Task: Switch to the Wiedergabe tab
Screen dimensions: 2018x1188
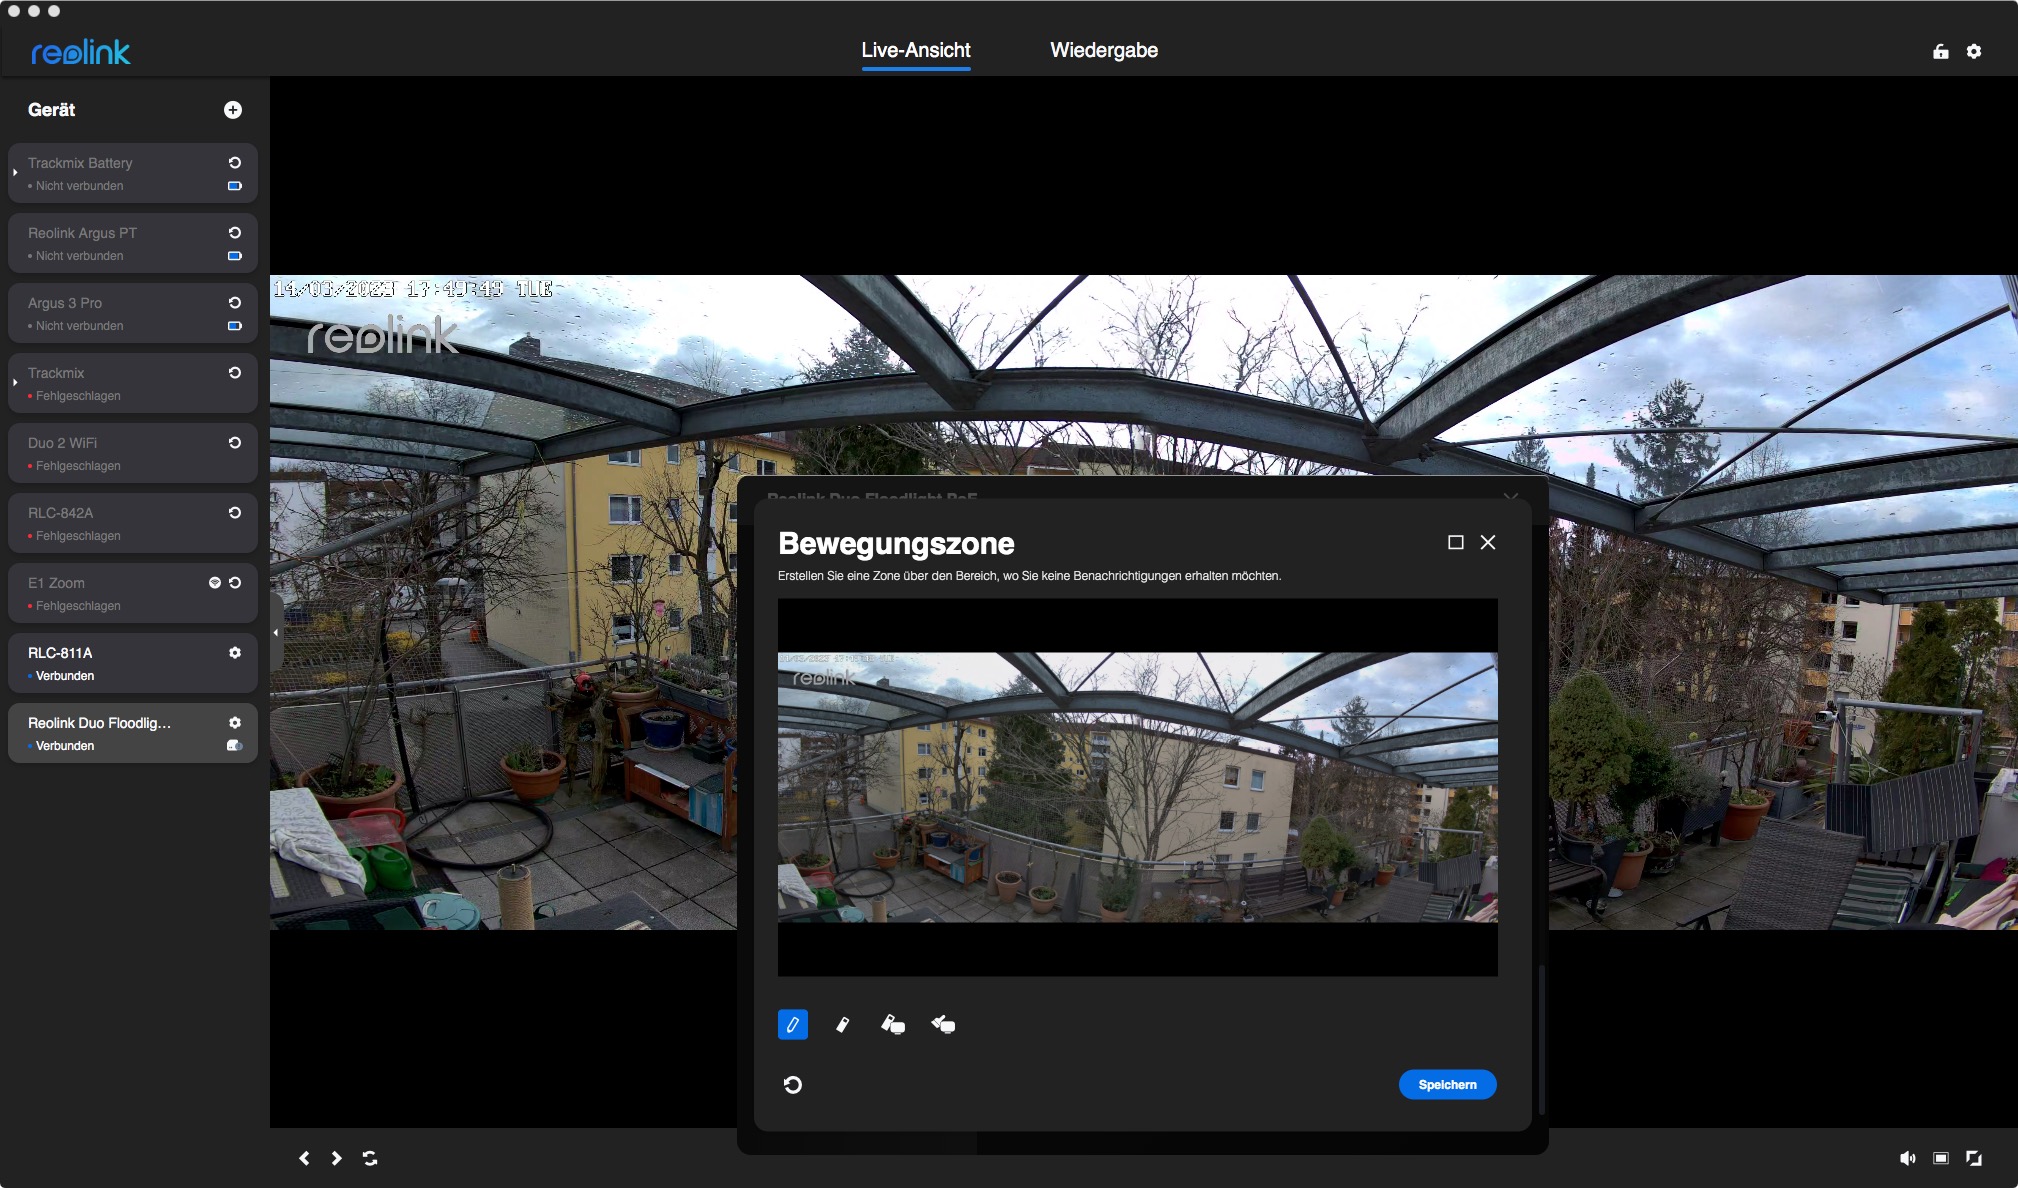Action: tap(1103, 50)
